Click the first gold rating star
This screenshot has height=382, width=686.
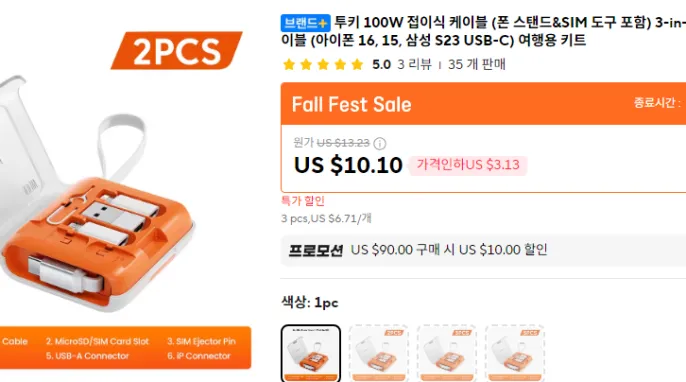tap(289, 65)
